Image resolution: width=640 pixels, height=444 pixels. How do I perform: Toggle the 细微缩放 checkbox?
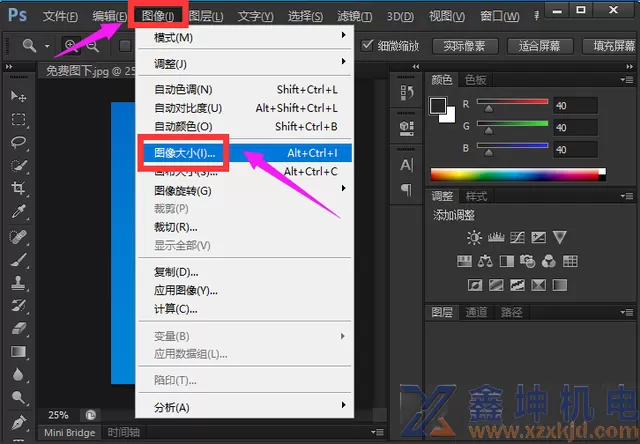point(367,45)
